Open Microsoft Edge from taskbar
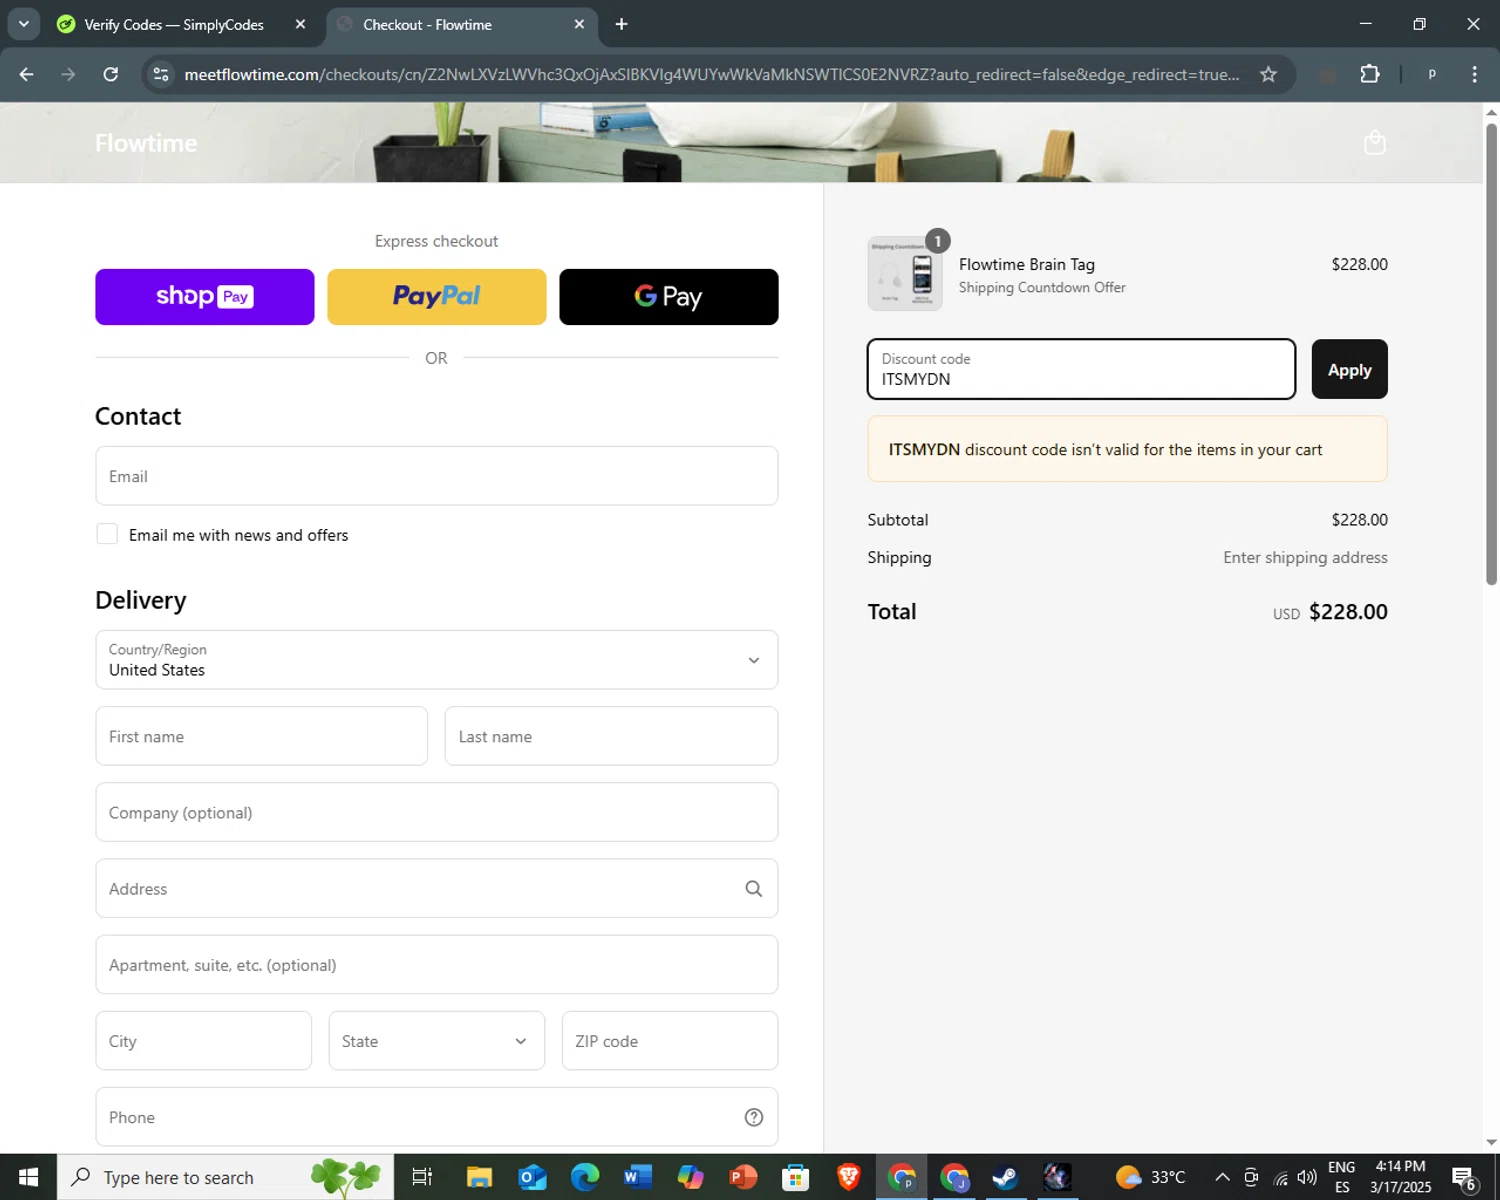The image size is (1500, 1200). 585,1177
